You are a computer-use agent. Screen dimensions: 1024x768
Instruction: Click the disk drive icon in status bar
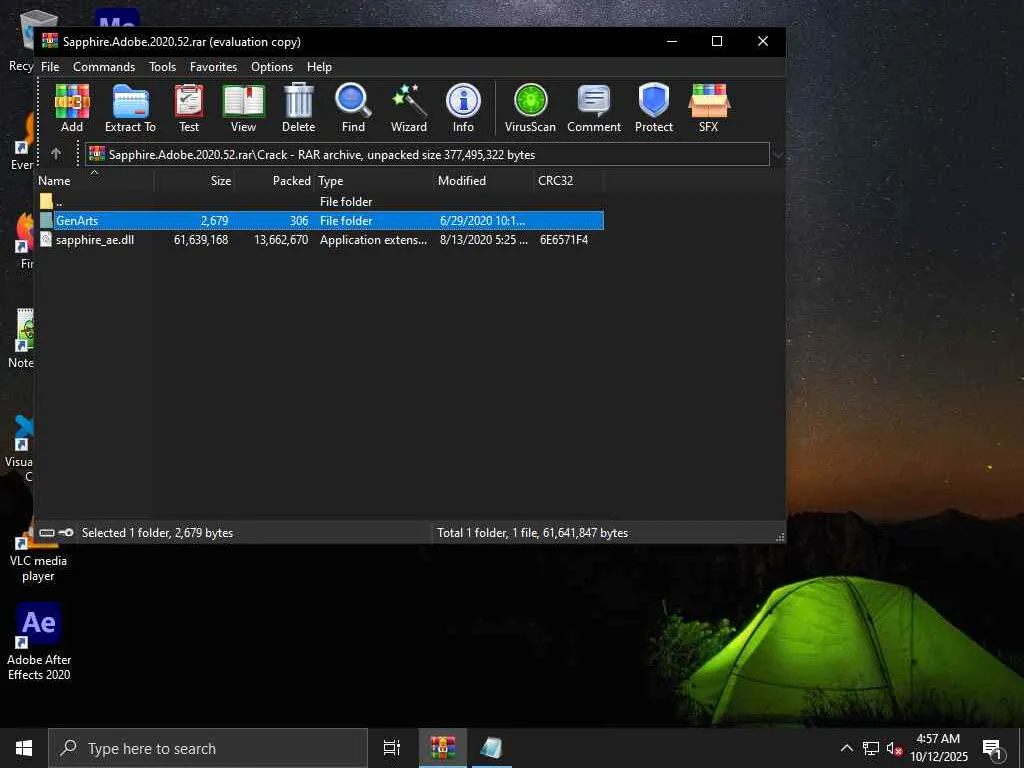tap(47, 533)
